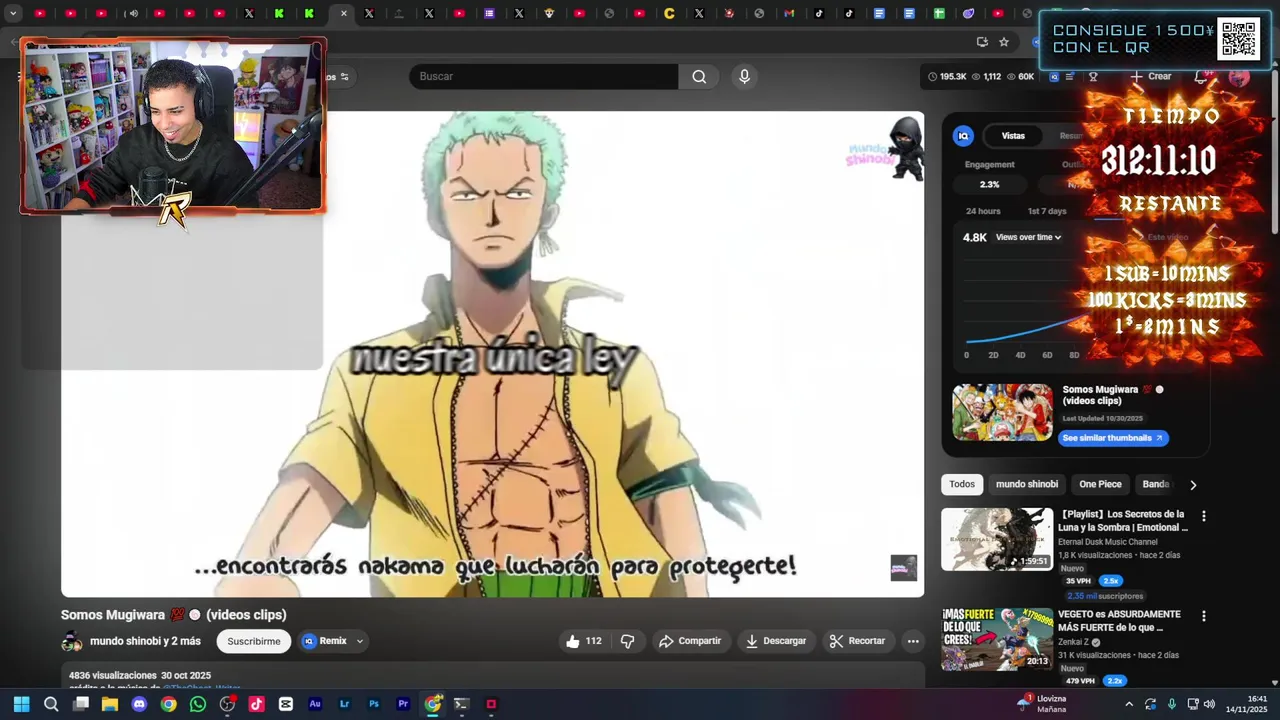Open the vidIQ IQ panel logo
1280x720 pixels.
point(963,136)
